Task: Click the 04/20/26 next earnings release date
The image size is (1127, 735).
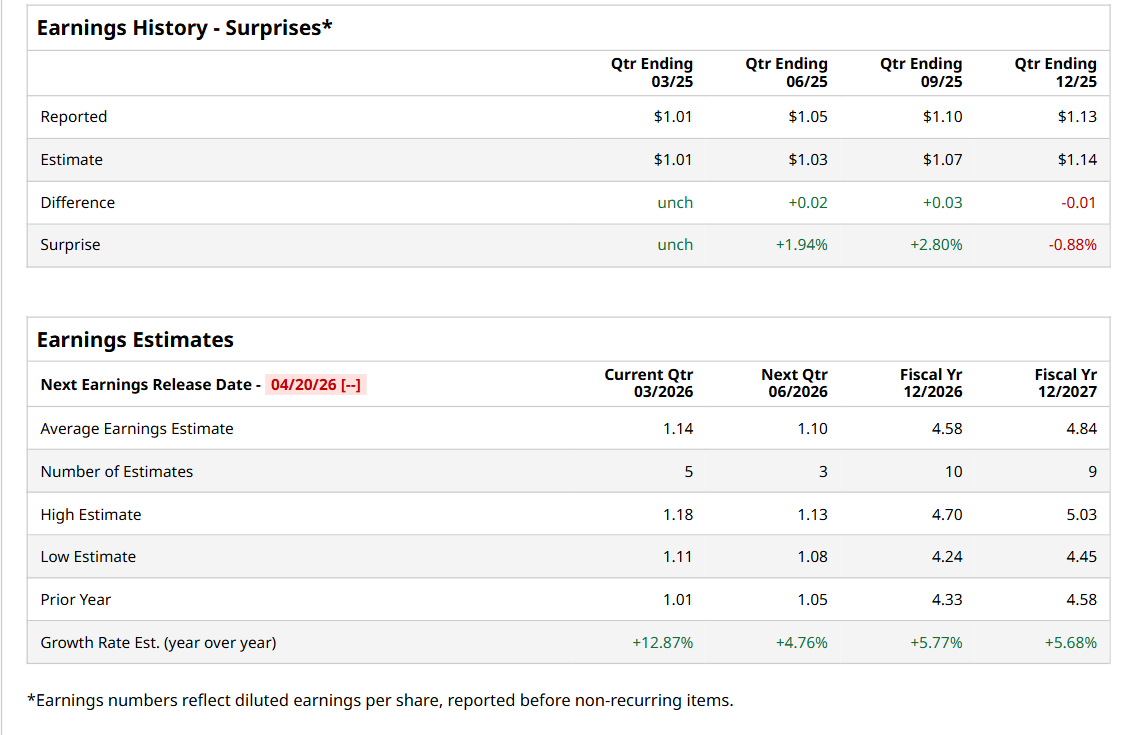Action: click(315, 385)
